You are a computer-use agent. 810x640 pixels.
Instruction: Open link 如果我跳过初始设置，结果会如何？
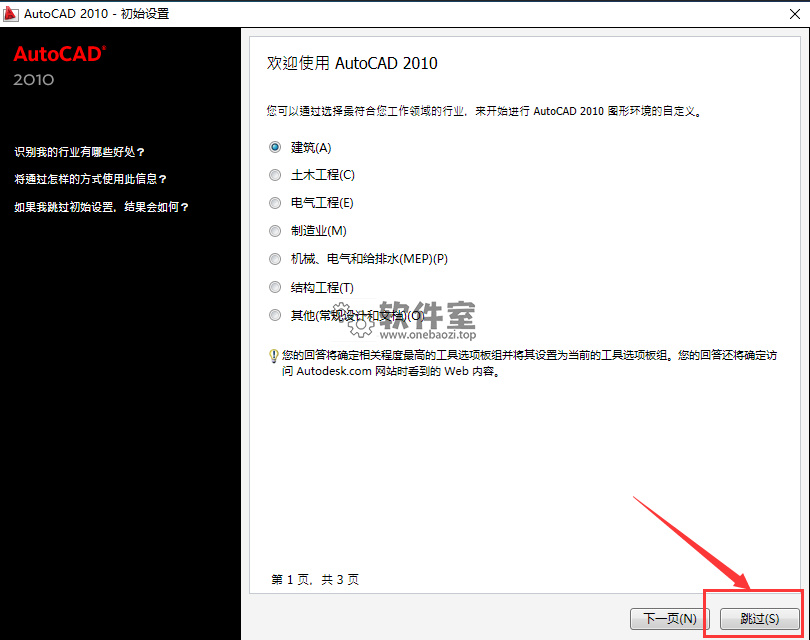[x=101, y=207]
